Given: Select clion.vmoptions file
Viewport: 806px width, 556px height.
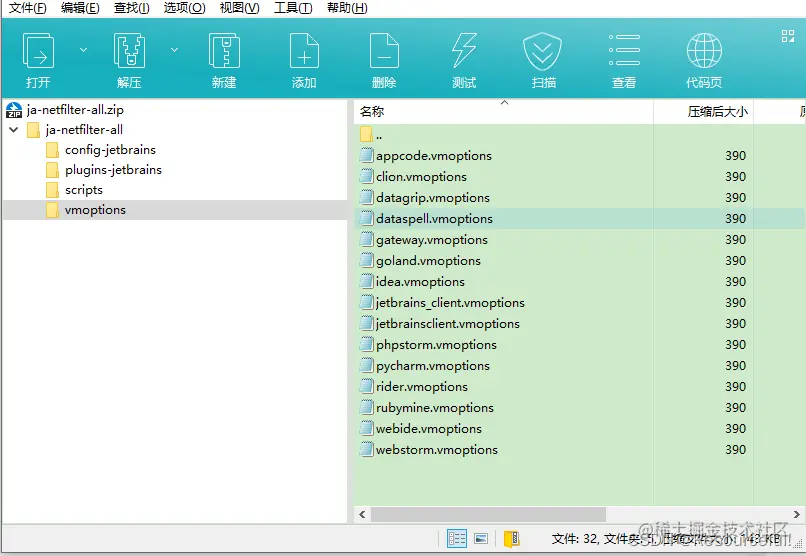Looking at the screenshot, I should pyautogui.click(x=422, y=176).
